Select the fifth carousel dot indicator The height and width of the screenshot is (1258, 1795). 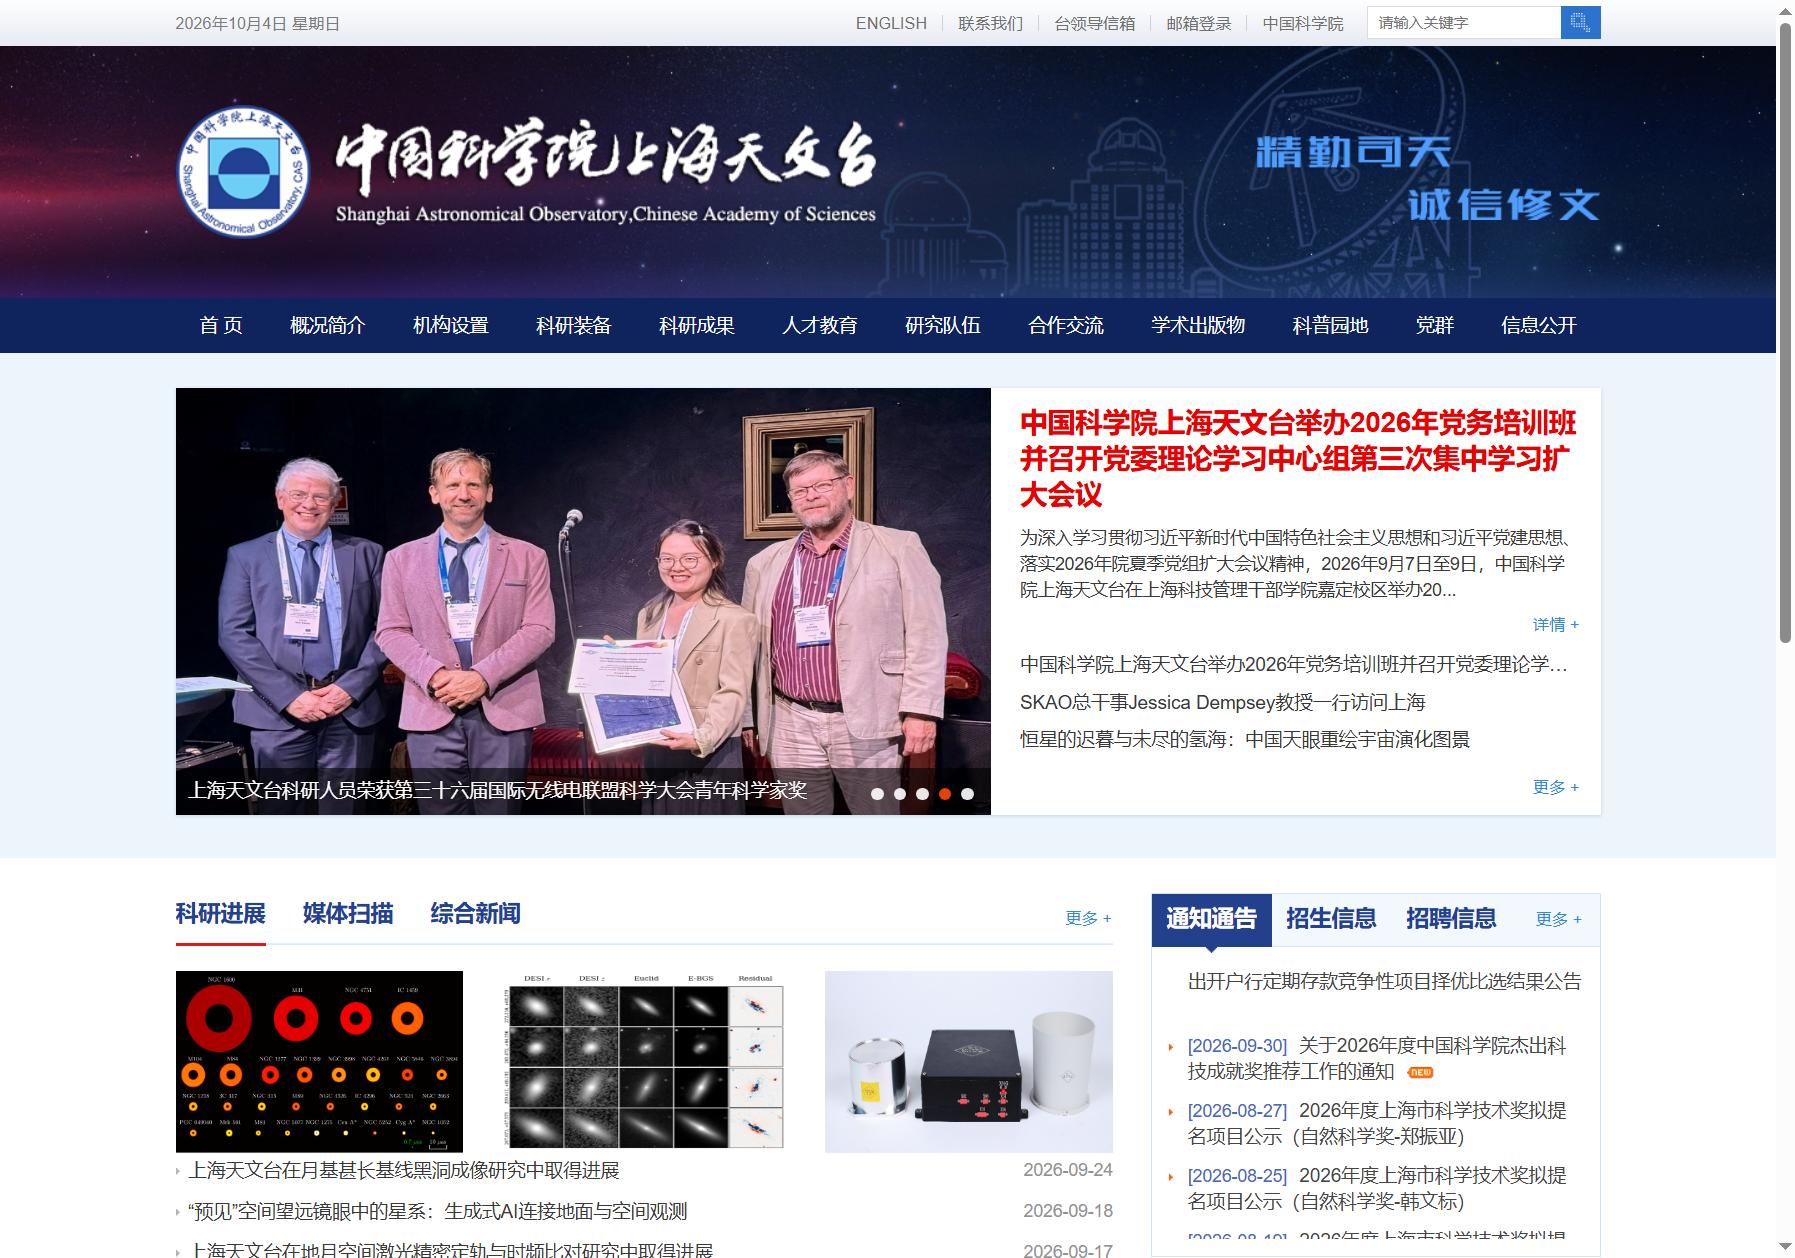(967, 794)
